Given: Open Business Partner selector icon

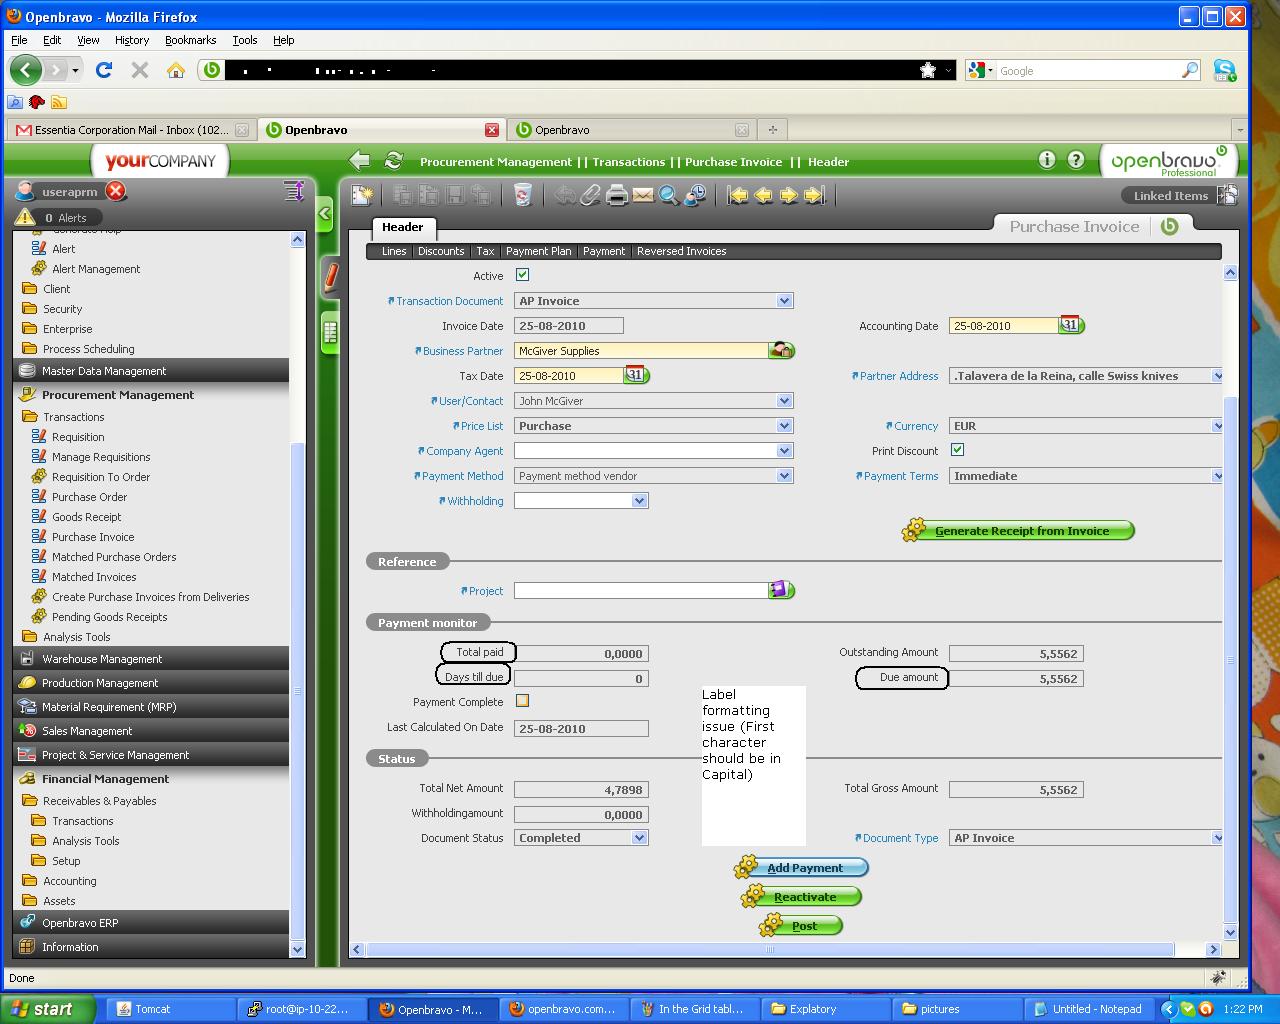Looking at the screenshot, I should (x=781, y=351).
